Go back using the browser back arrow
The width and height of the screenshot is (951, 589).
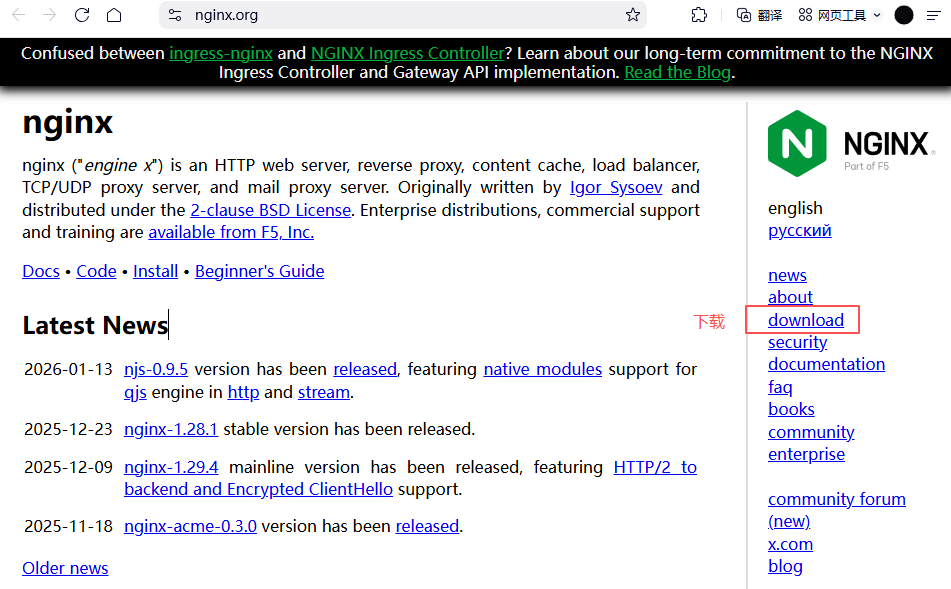pos(19,15)
